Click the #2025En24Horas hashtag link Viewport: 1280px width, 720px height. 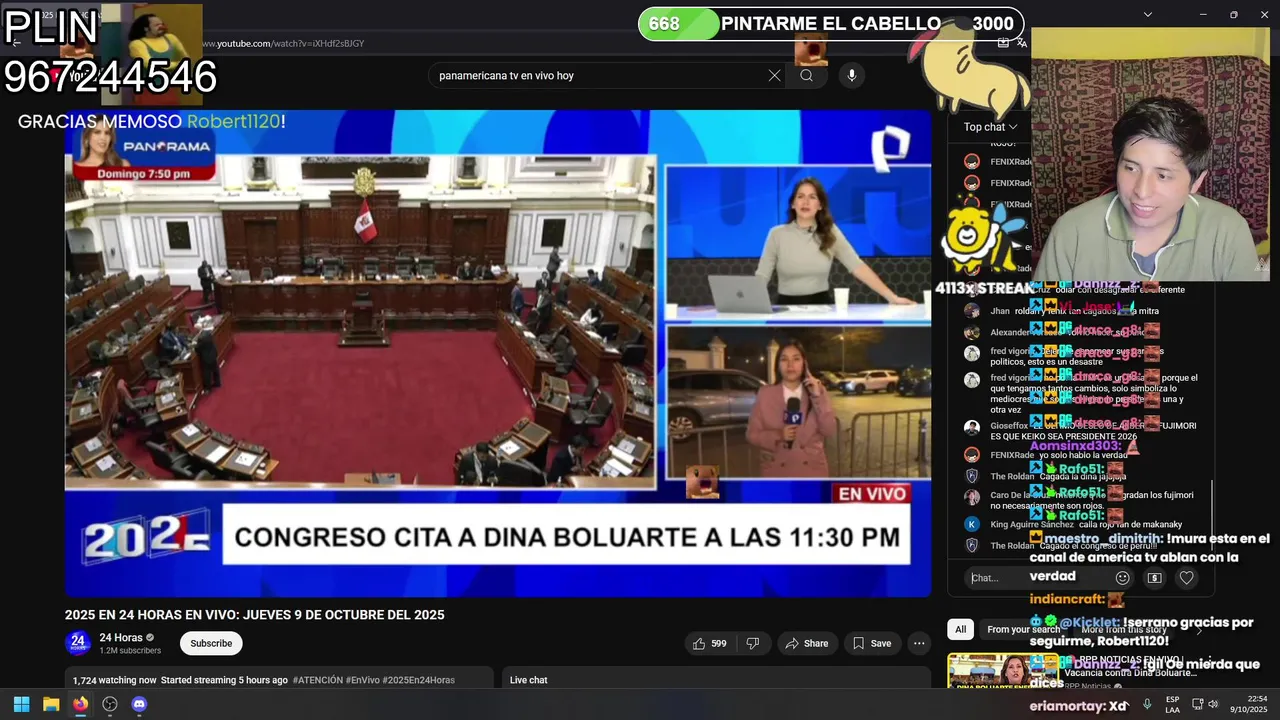click(x=418, y=680)
